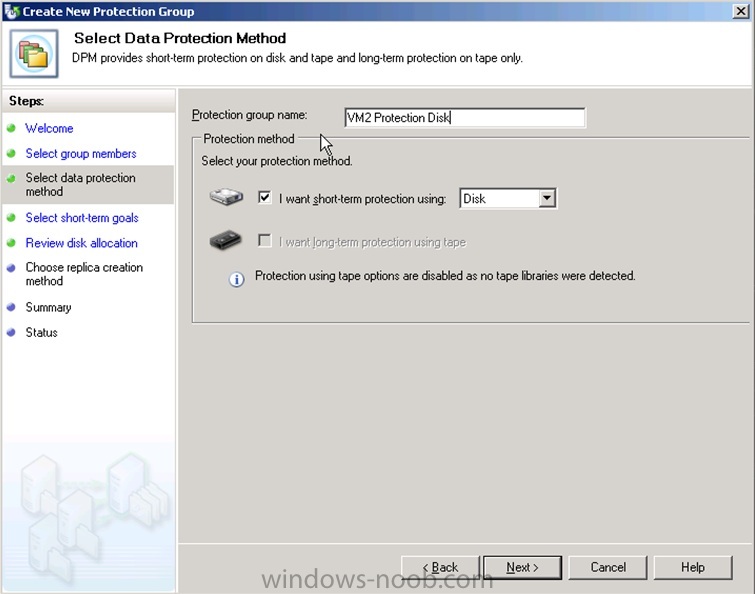The width and height of the screenshot is (755, 594).
Task: Click the DPM icon in the title bar
Action: (12, 11)
